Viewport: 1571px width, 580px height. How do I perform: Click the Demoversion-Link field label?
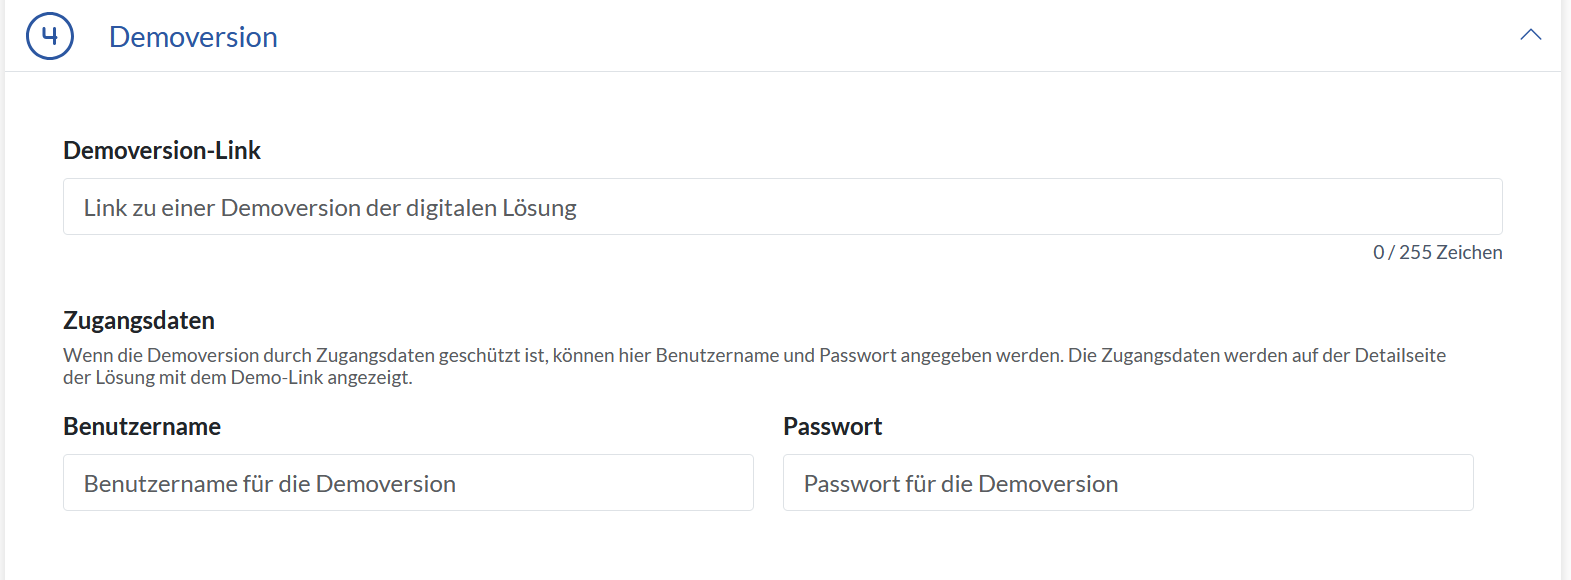[x=162, y=150]
